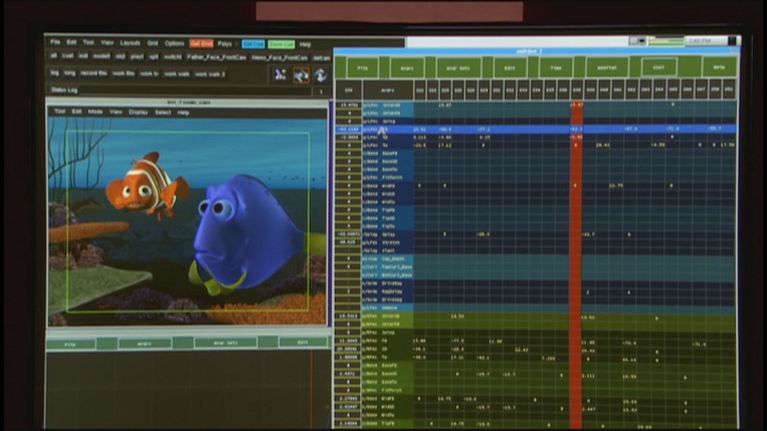The image size is (767, 431).
Task: Open the Display menu in viewport window
Action: pyautogui.click(x=138, y=112)
